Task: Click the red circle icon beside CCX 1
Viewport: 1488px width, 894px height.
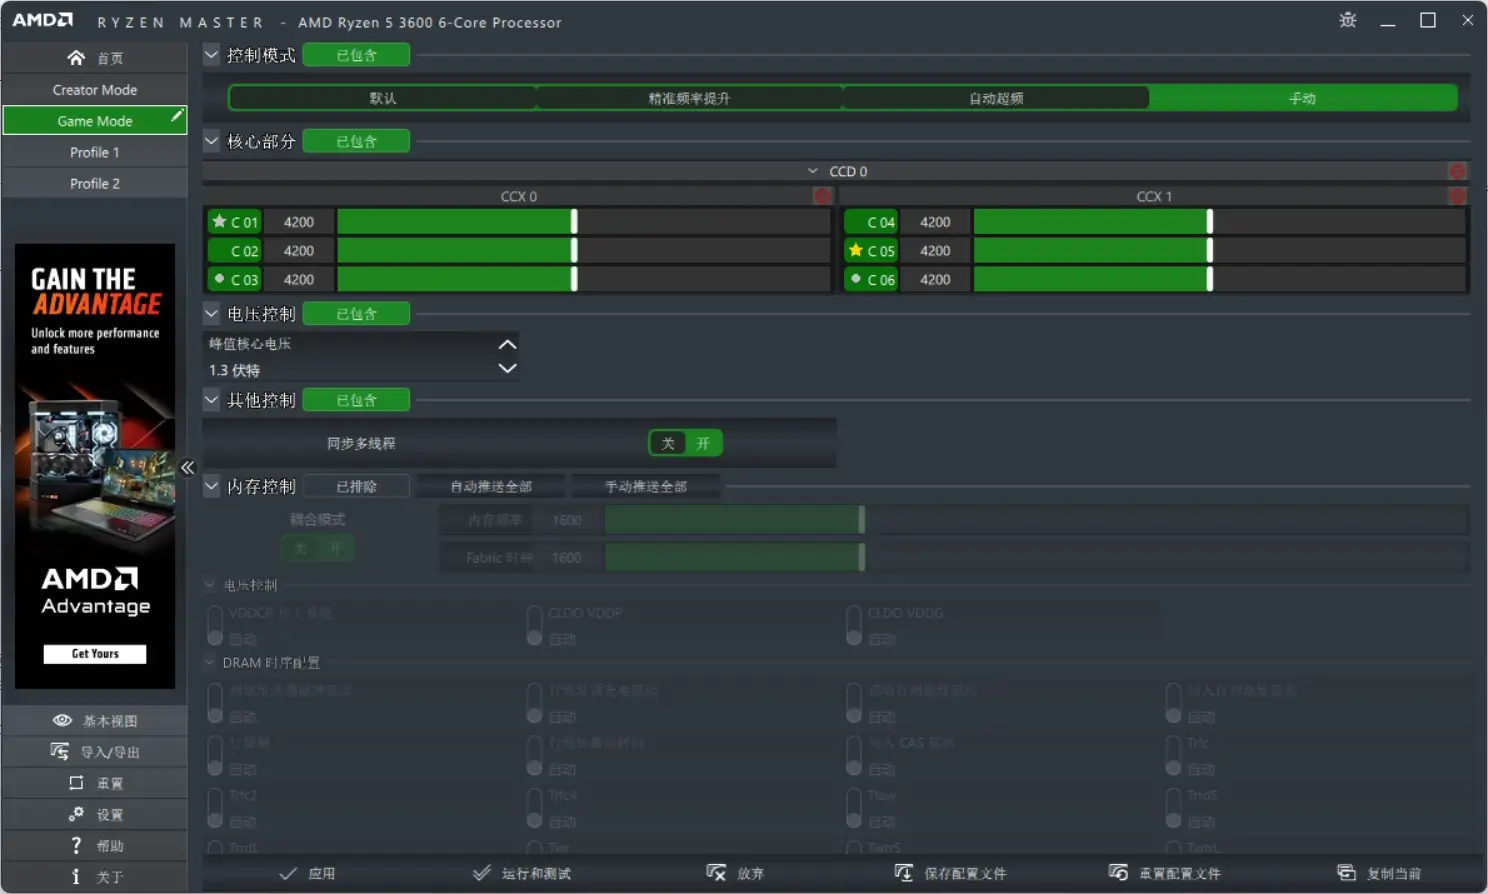Action: click(x=1457, y=196)
